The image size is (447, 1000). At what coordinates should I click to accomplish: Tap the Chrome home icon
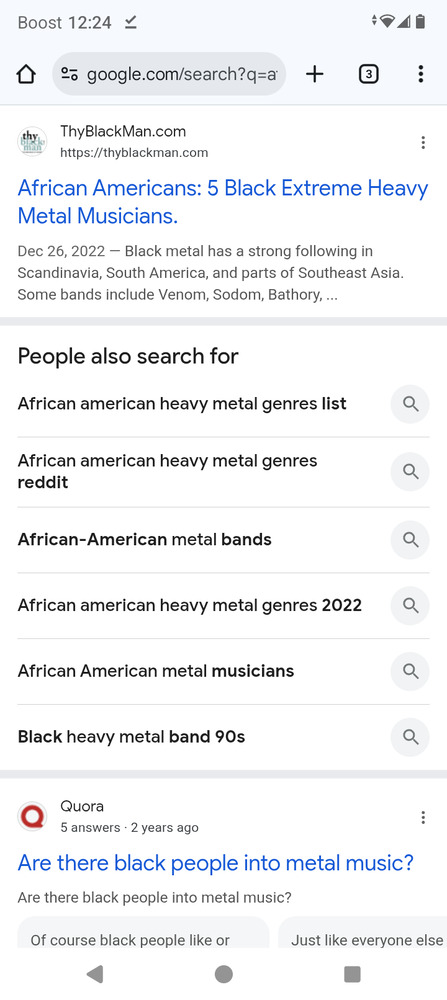26,75
